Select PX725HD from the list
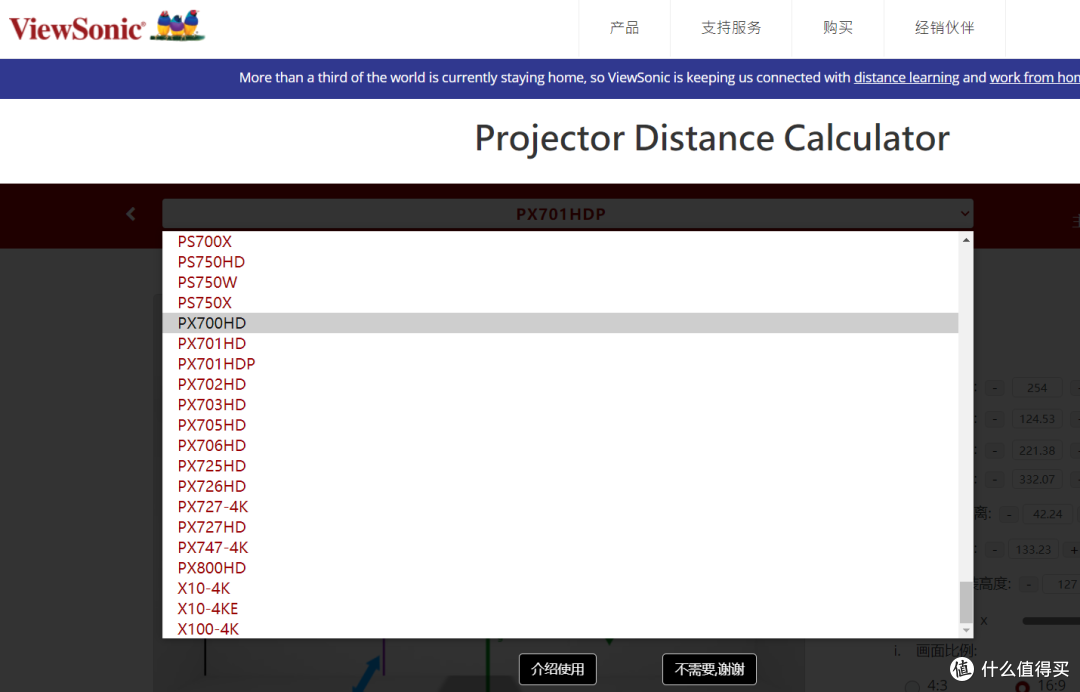 click(560, 466)
